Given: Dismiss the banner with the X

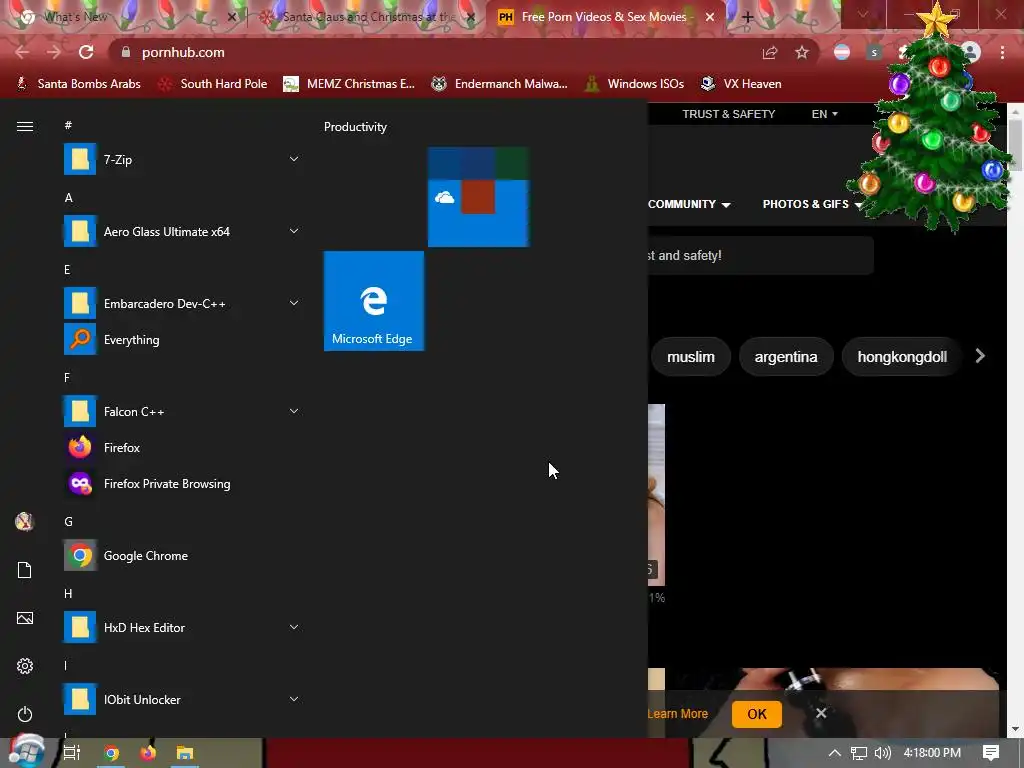Looking at the screenshot, I should point(821,713).
